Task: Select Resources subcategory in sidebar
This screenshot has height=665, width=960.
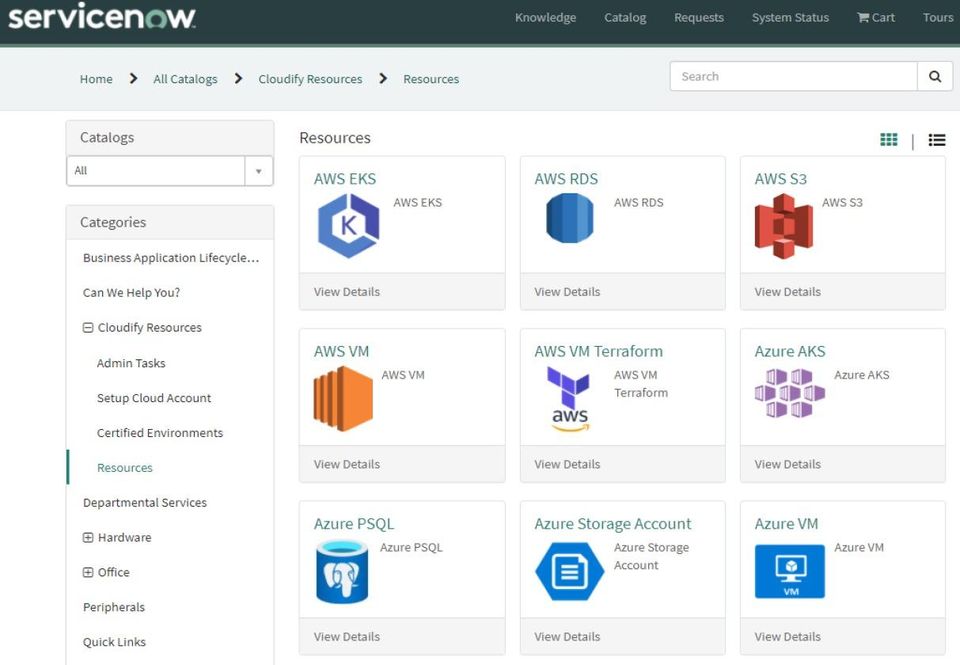Action: 125,468
